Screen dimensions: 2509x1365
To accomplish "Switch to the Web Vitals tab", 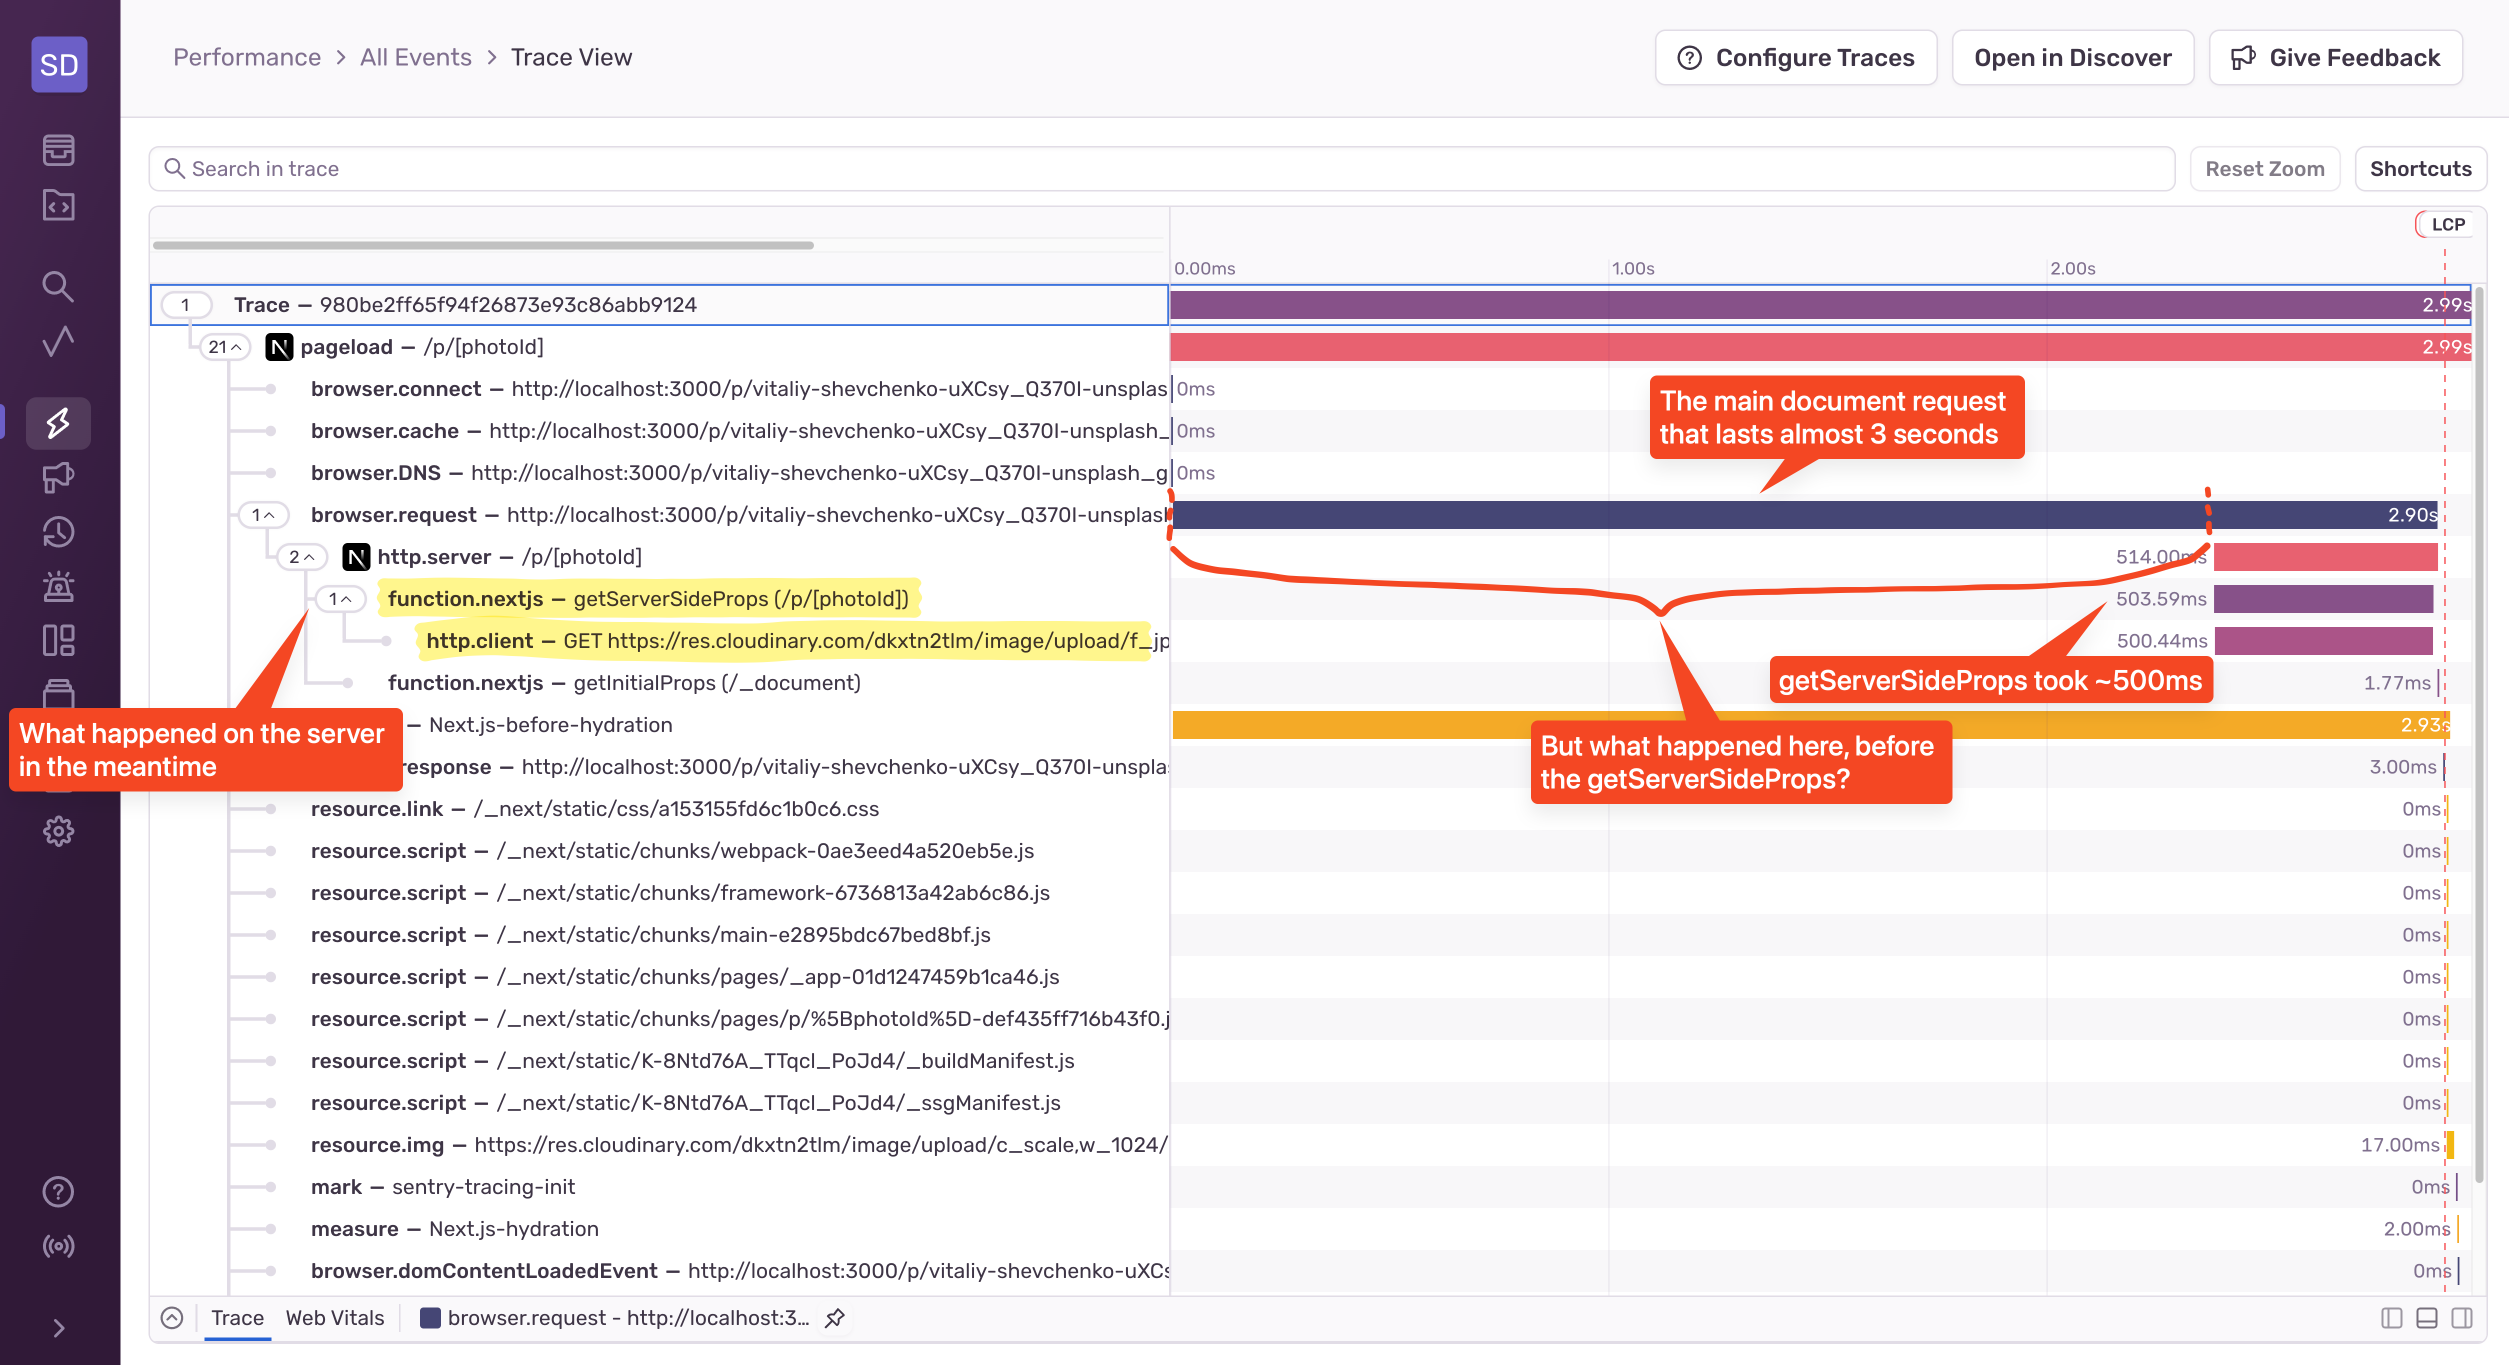I will pyautogui.click(x=334, y=1318).
